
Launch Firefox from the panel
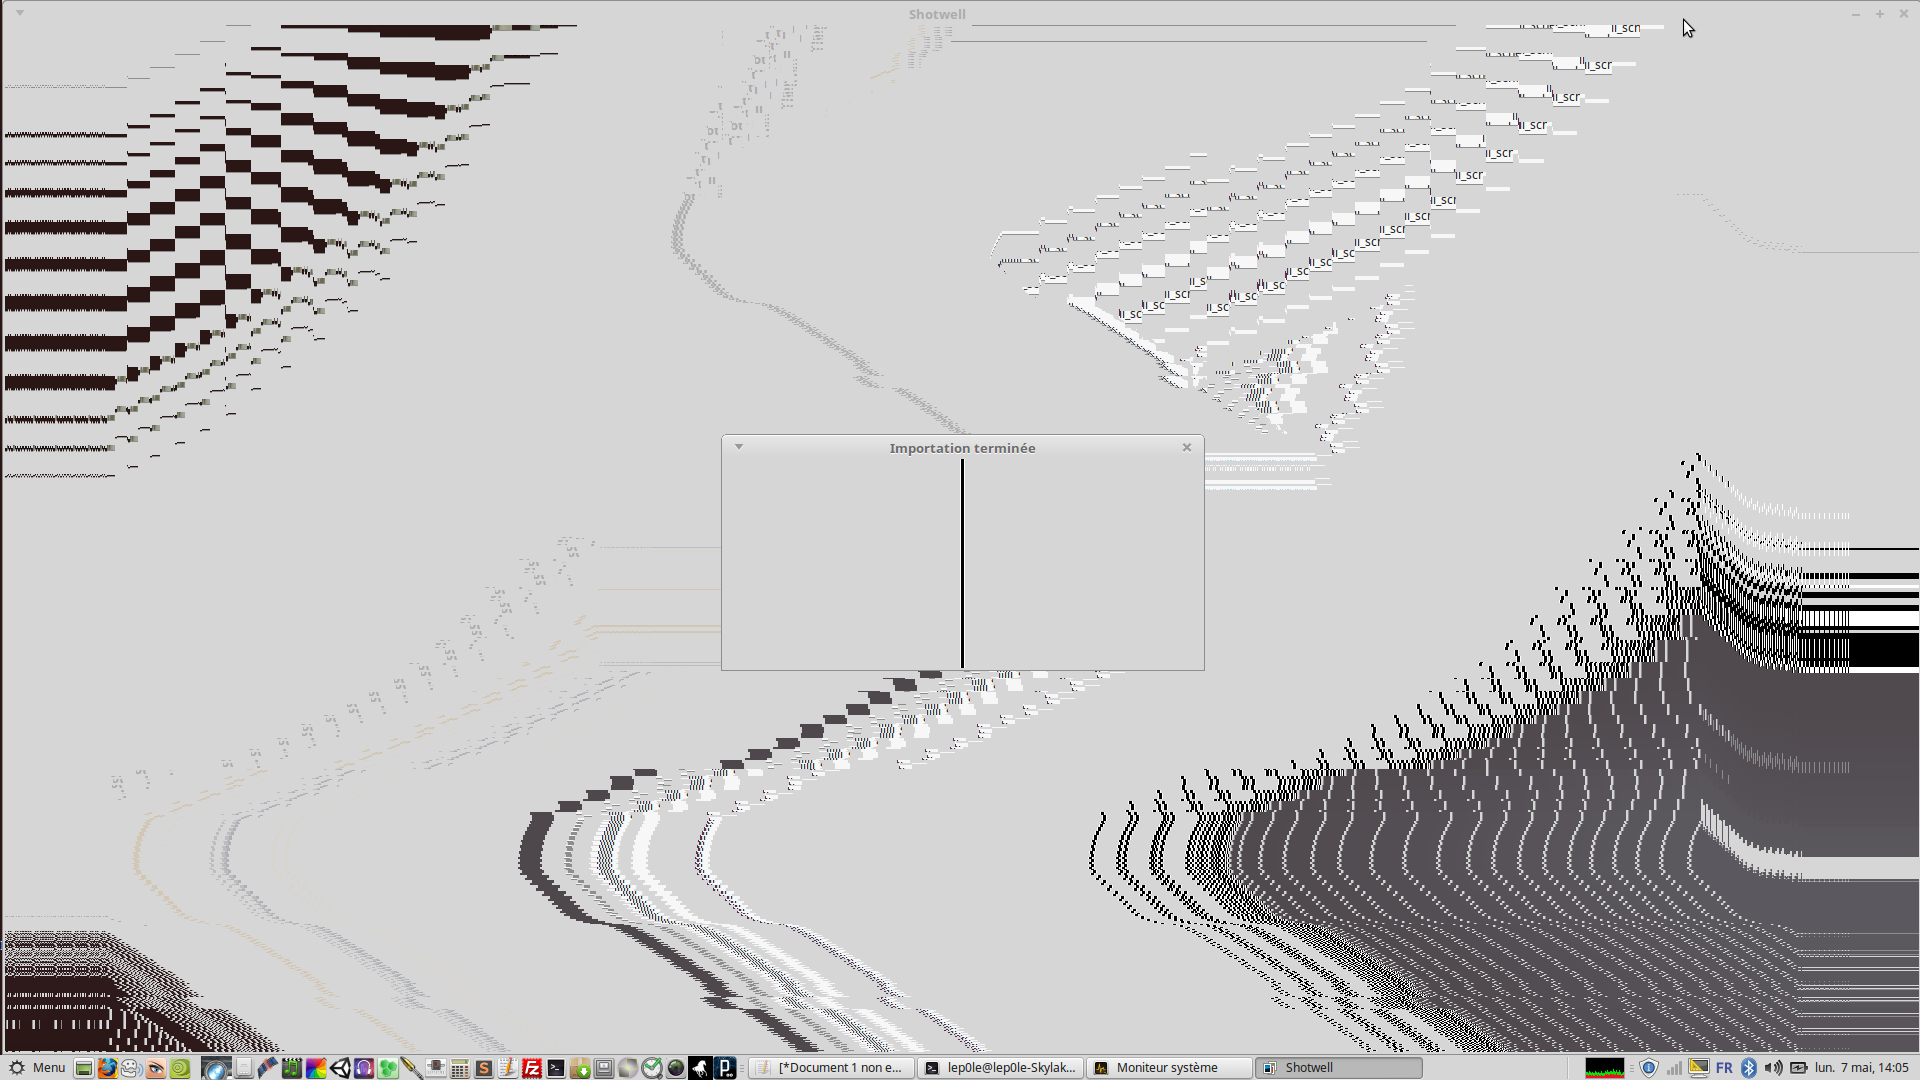pos(107,1068)
